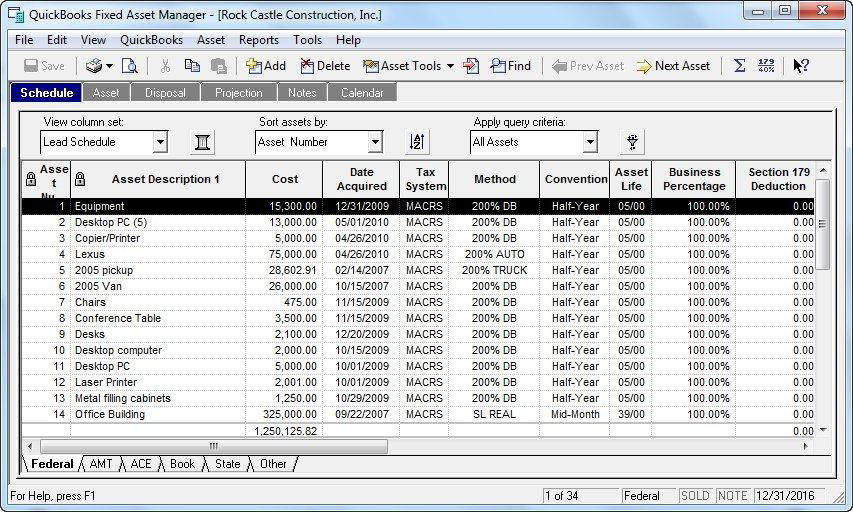
Task: Switch to the Notes tab
Action: [x=302, y=92]
